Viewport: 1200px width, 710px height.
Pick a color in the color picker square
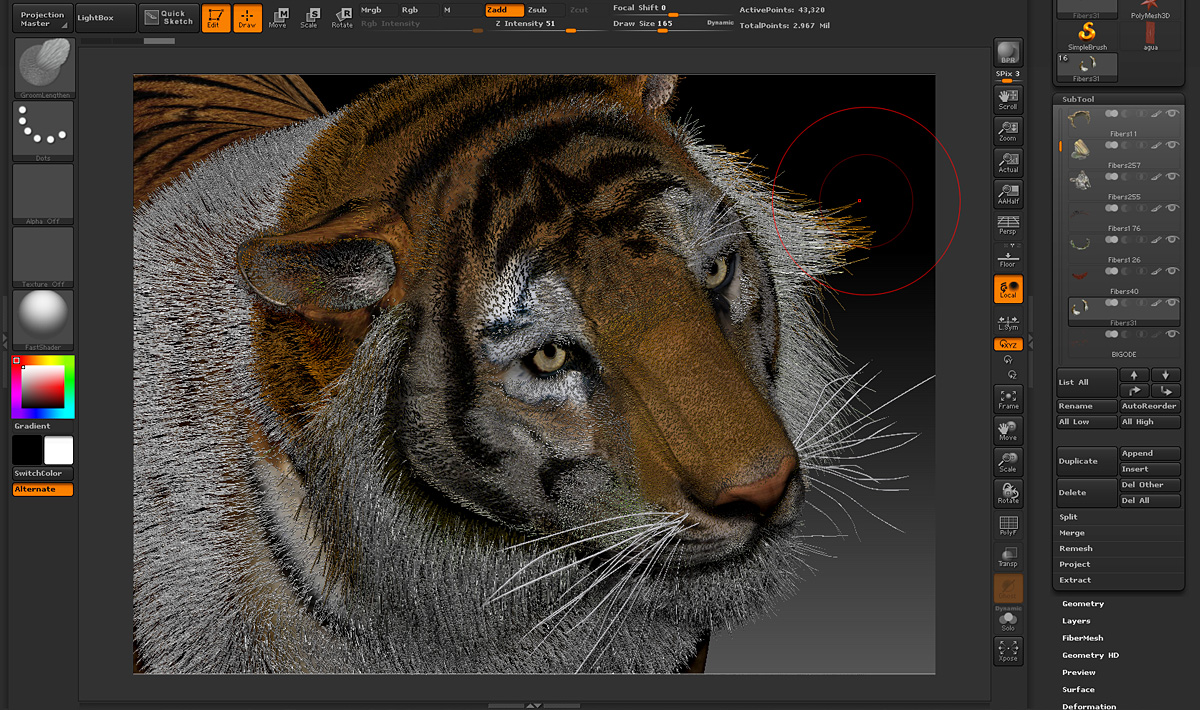pos(43,387)
